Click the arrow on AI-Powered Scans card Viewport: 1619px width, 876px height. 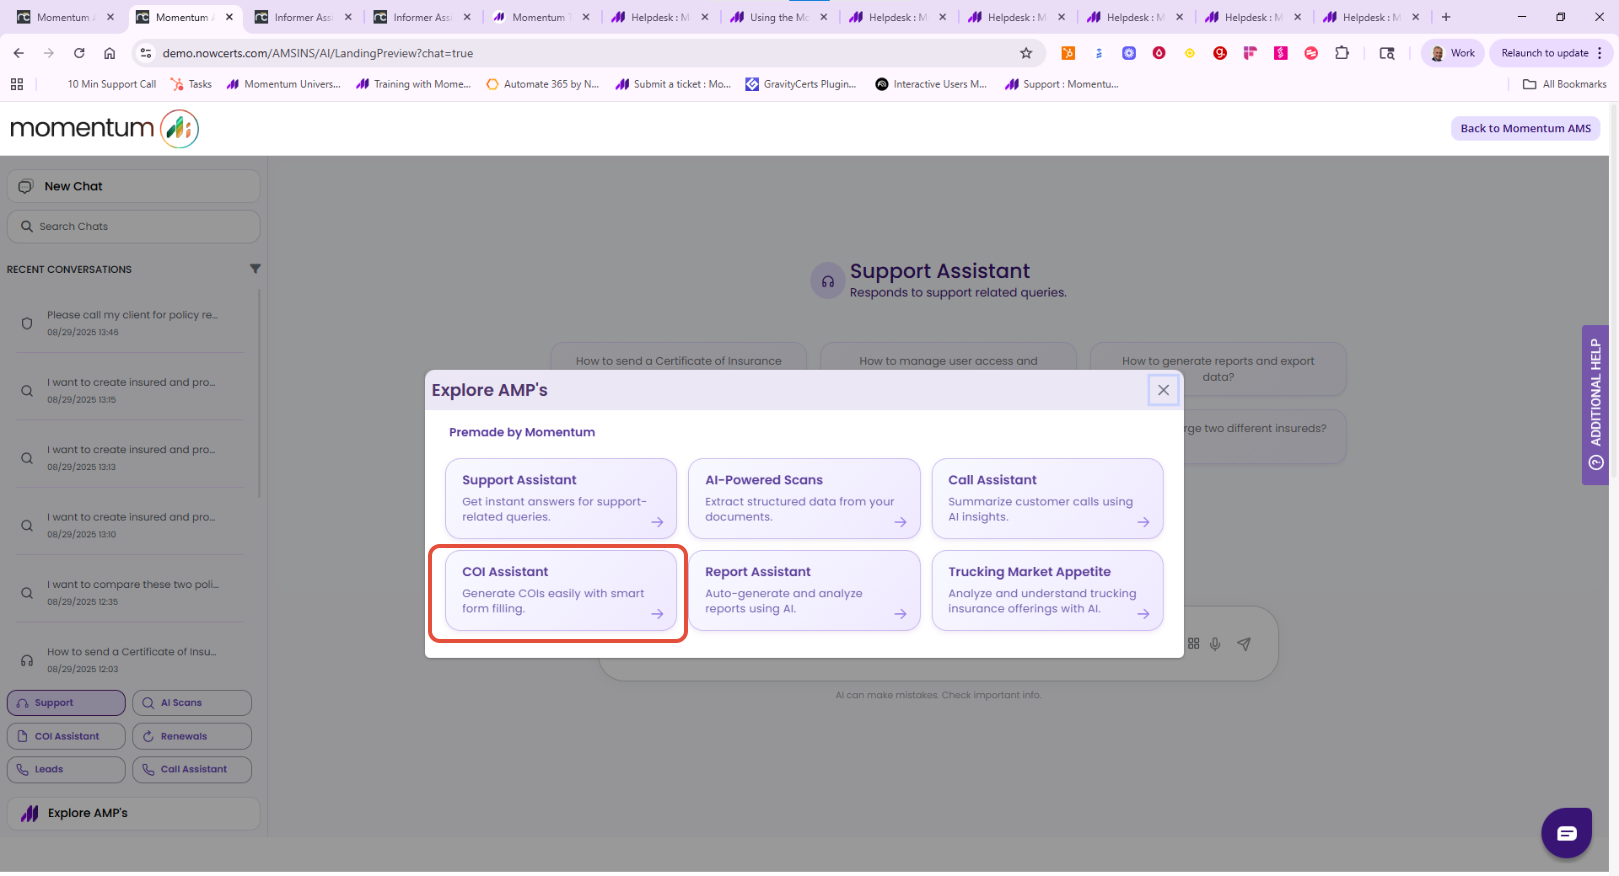point(900,522)
